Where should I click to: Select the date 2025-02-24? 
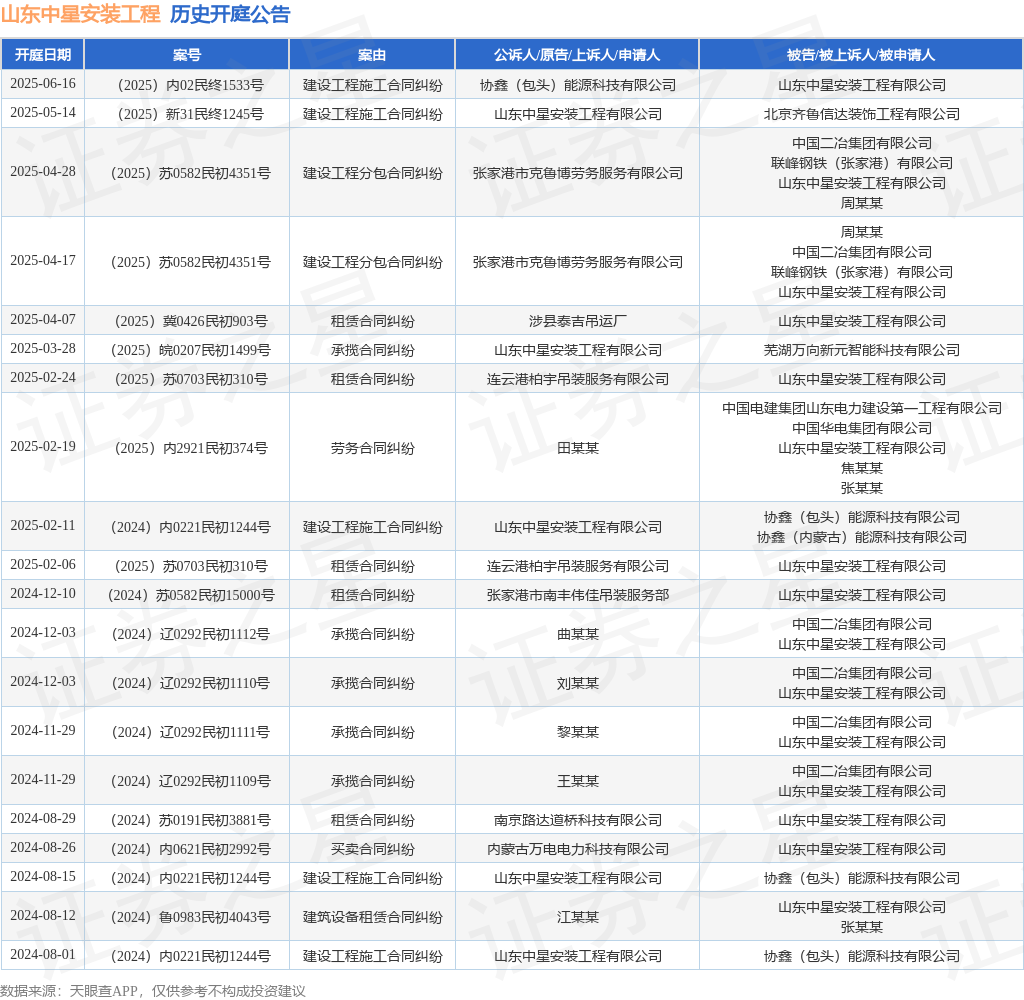coord(43,377)
